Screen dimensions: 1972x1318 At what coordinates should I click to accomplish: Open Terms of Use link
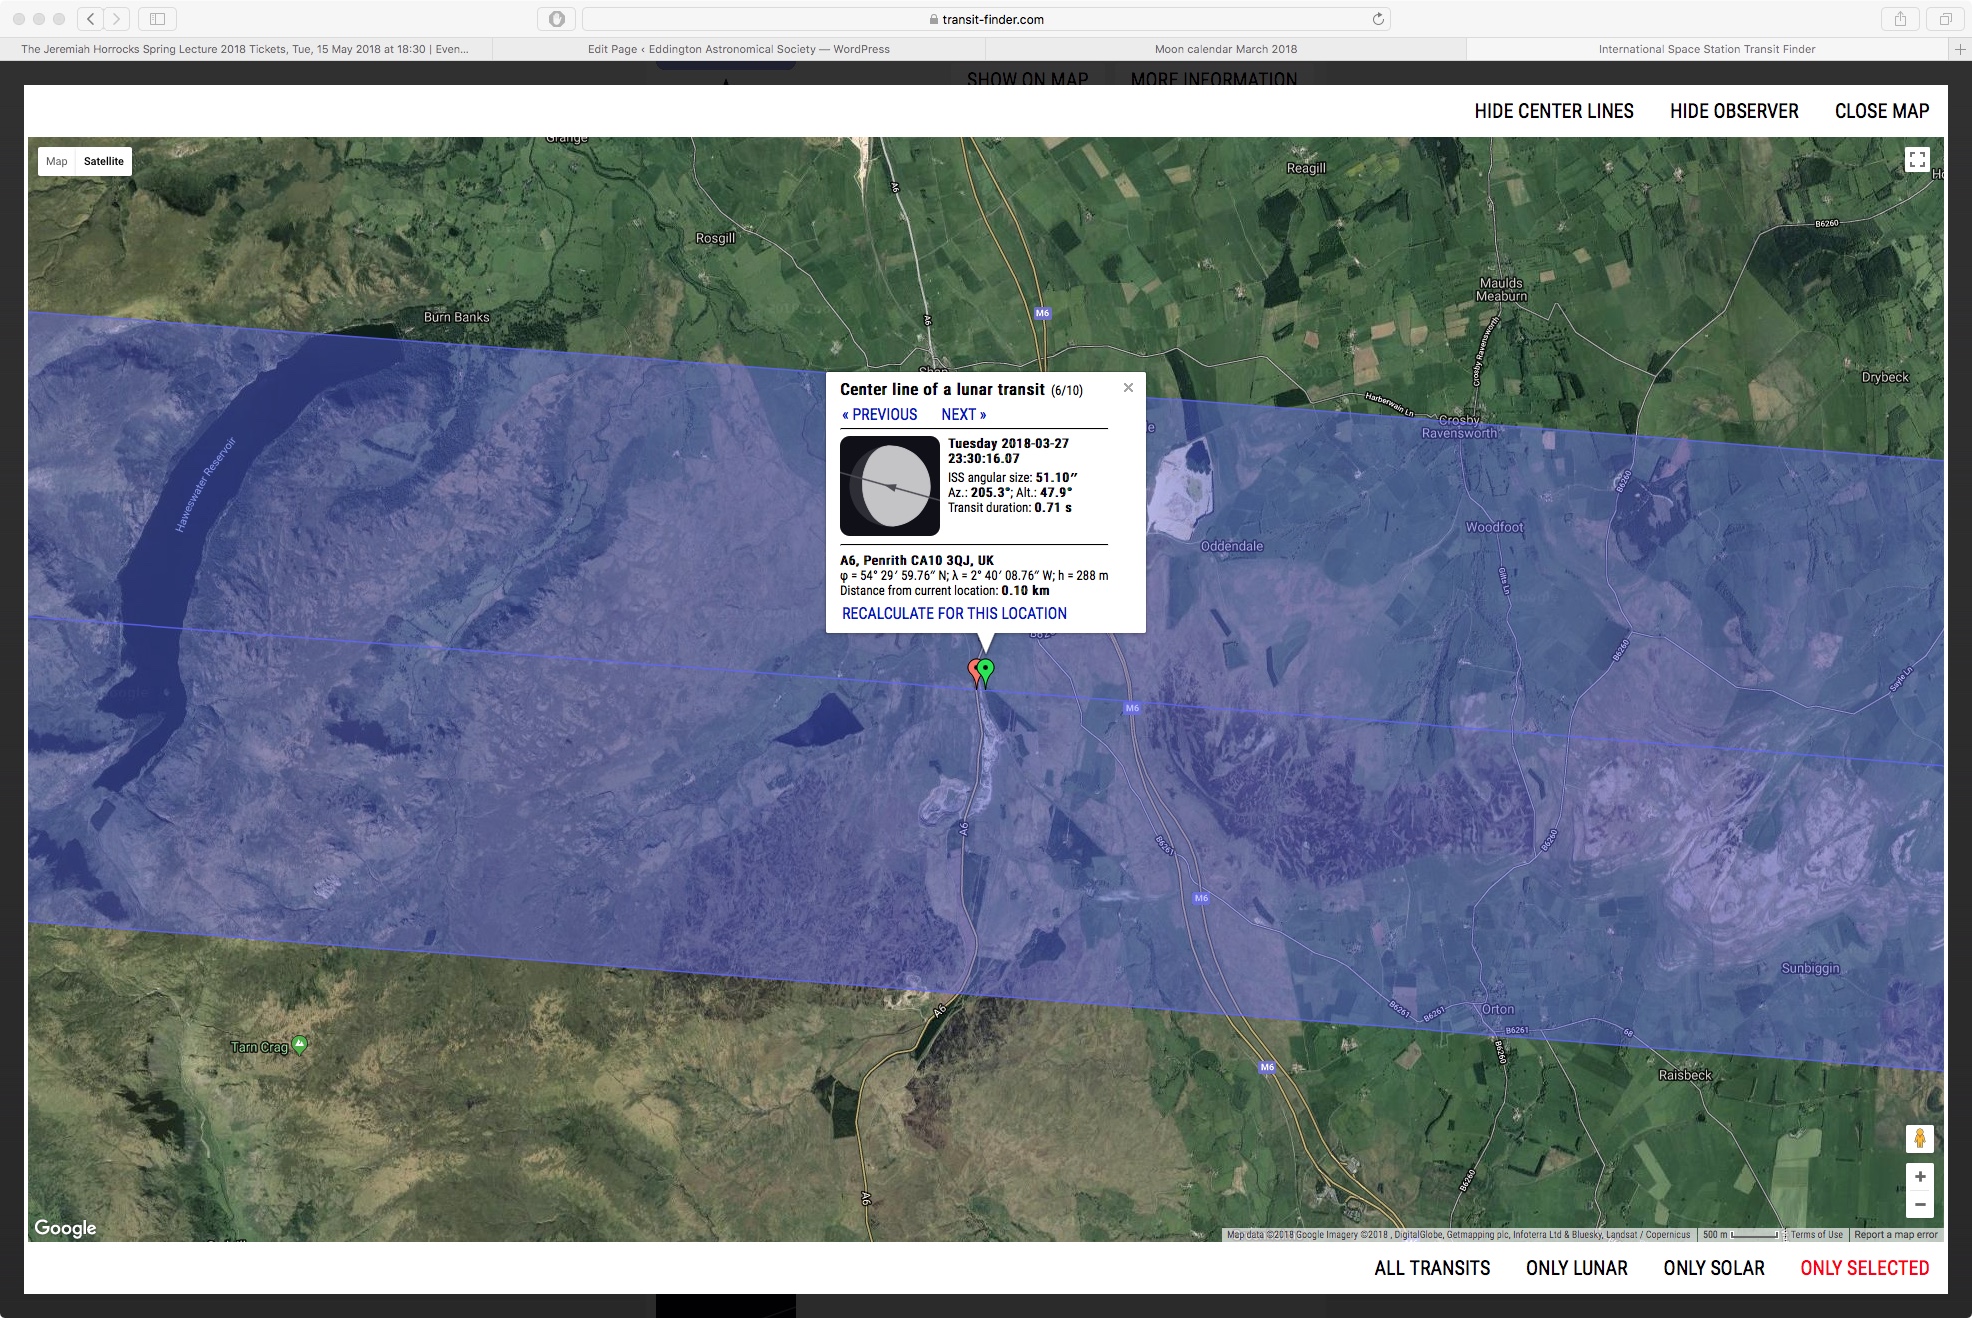(1816, 1235)
